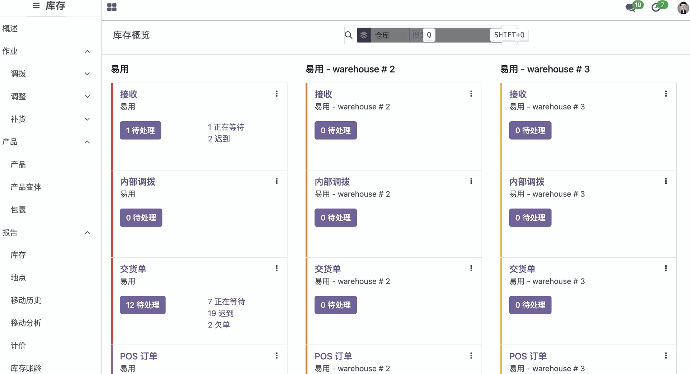The width and height of the screenshot is (690, 374).
Task: Open 移动历史 report in sidebar
Action: click(26, 300)
